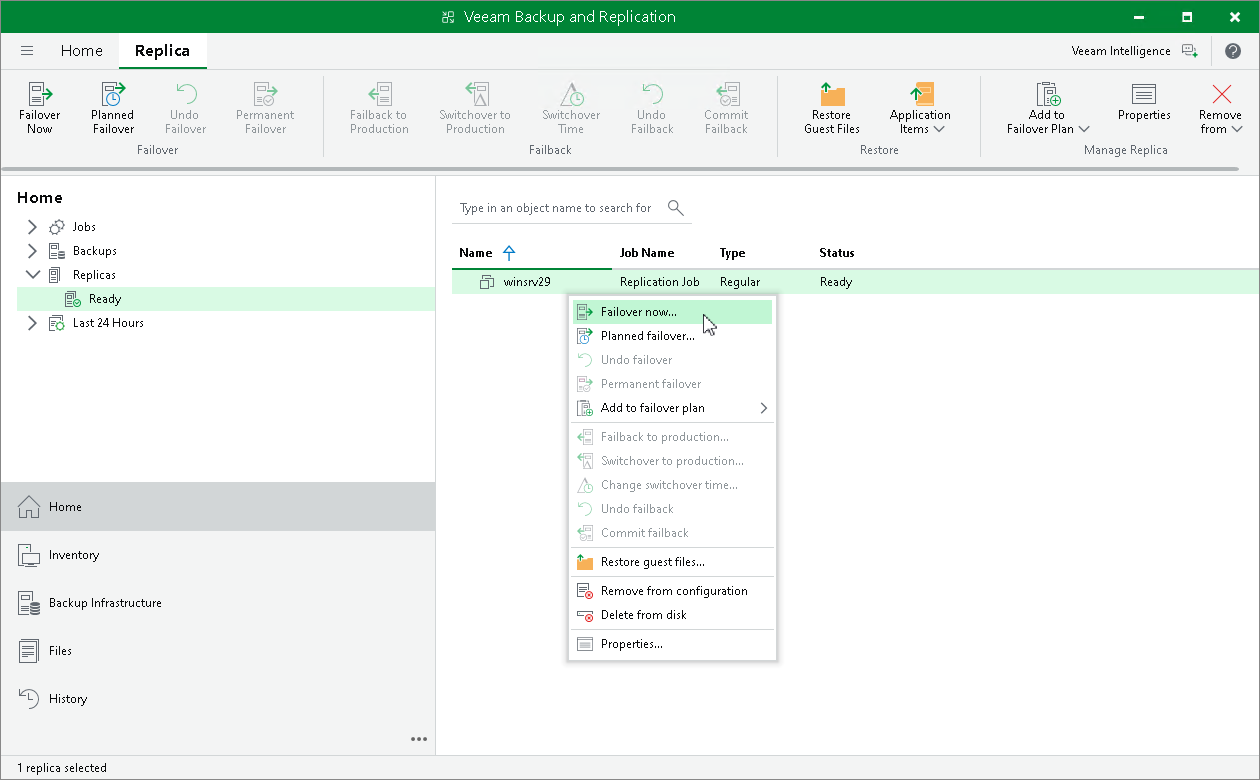1260x780 pixels.
Task: Switch to the Replica ribbon tab
Action: [x=162, y=51]
